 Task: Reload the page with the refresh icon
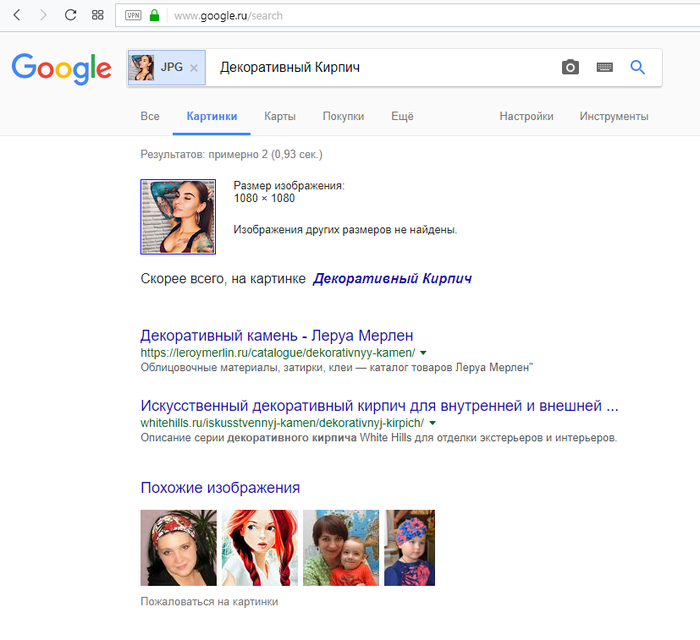coord(71,15)
